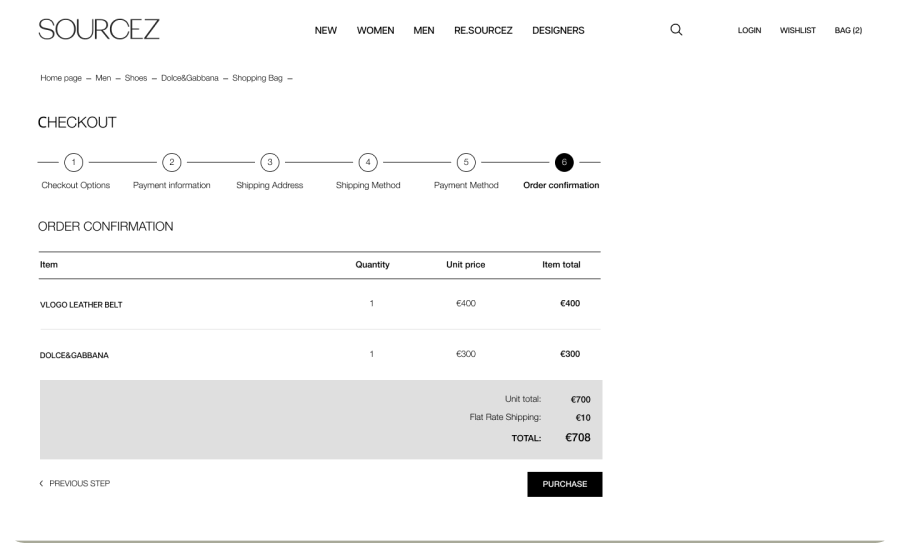Click the SOURCEZ logo
This screenshot has width=900, height=543.
tap(99, 29)
